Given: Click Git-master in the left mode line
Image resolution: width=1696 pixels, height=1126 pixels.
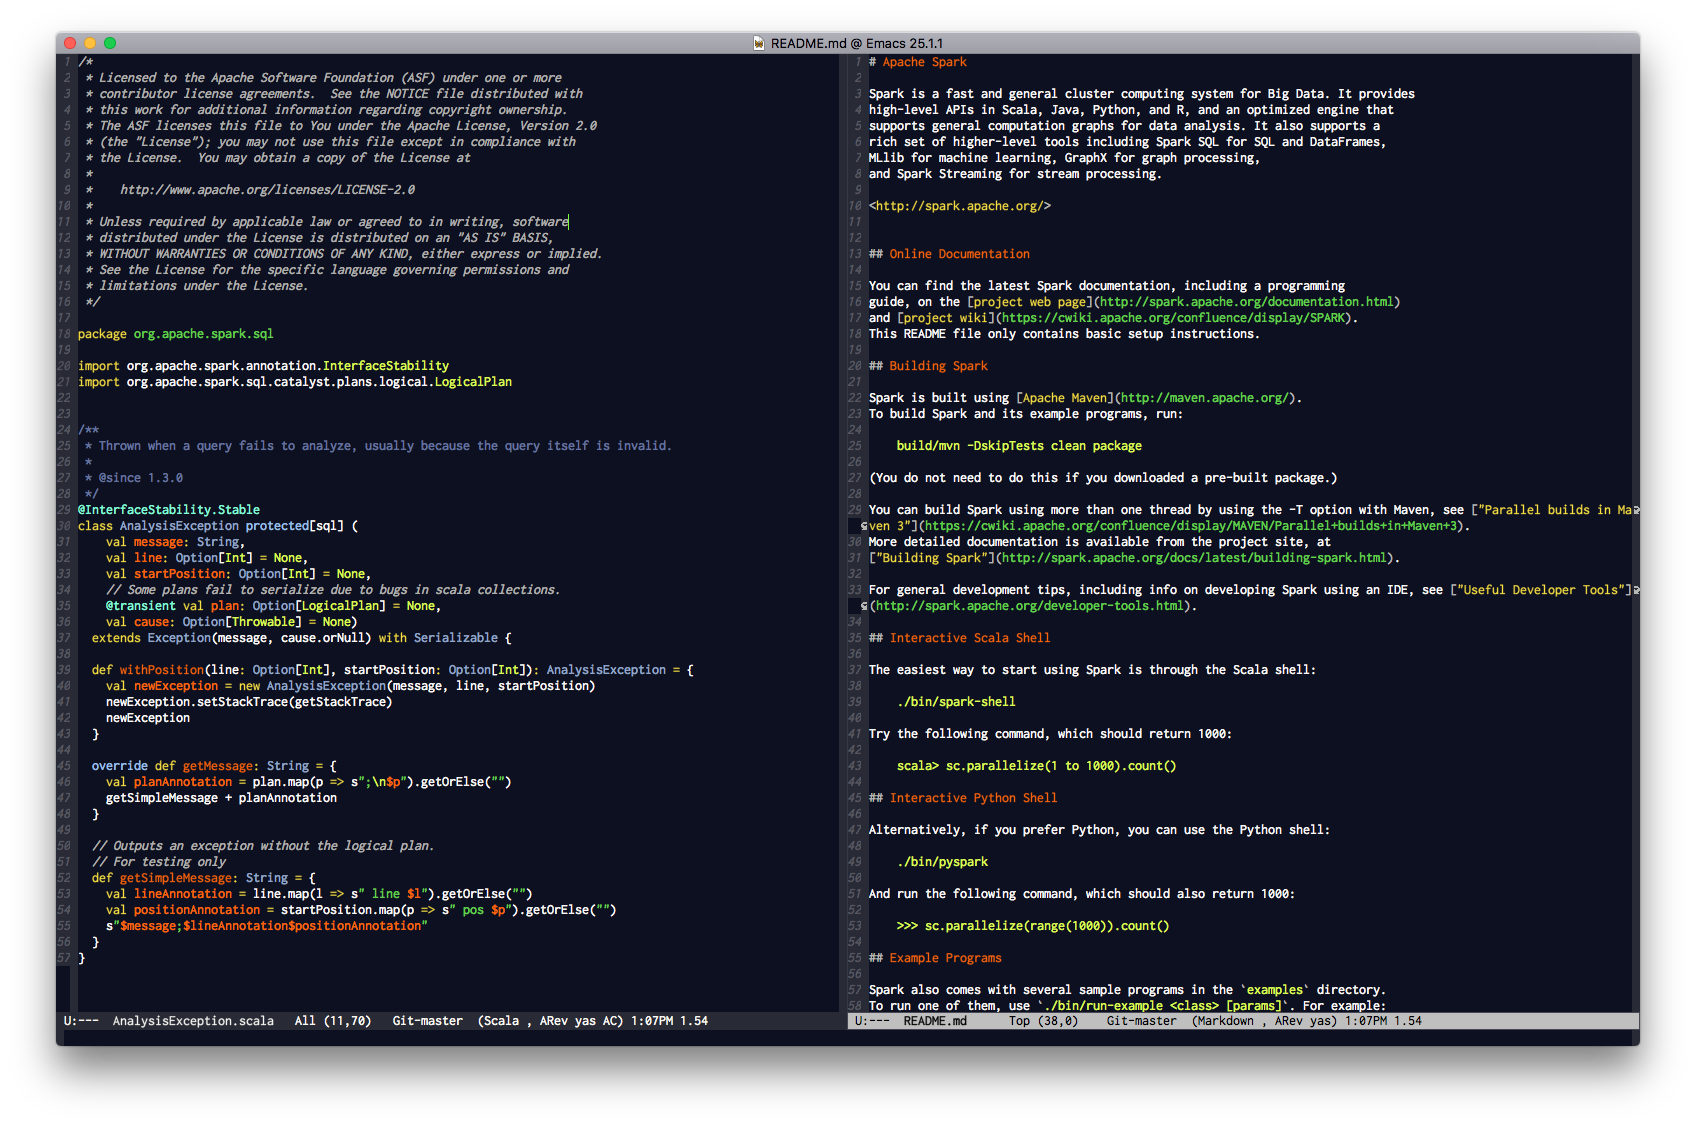Looking at the screenshot, I should (x=427, y=1021).
